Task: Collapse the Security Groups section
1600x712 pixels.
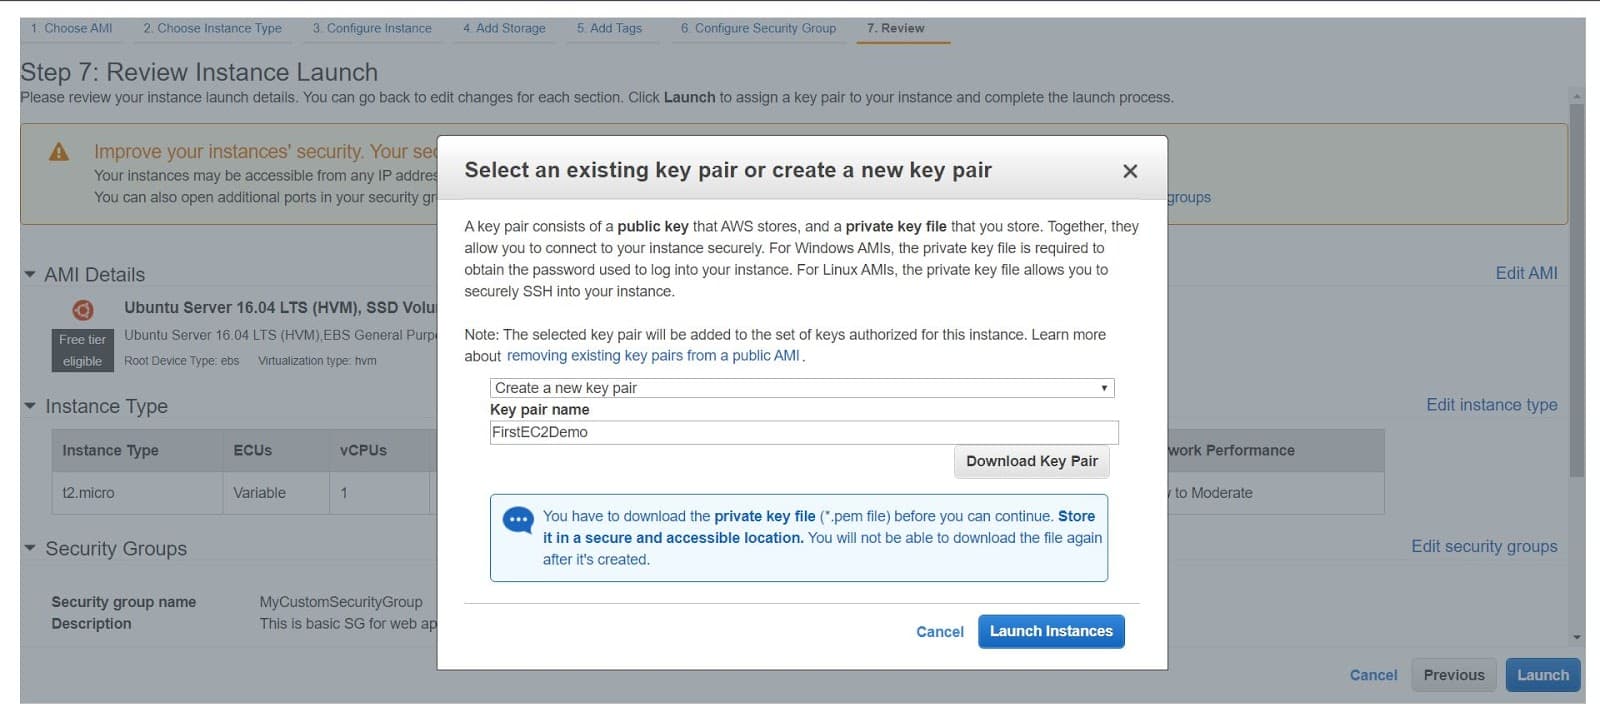Action: (30, 548)
